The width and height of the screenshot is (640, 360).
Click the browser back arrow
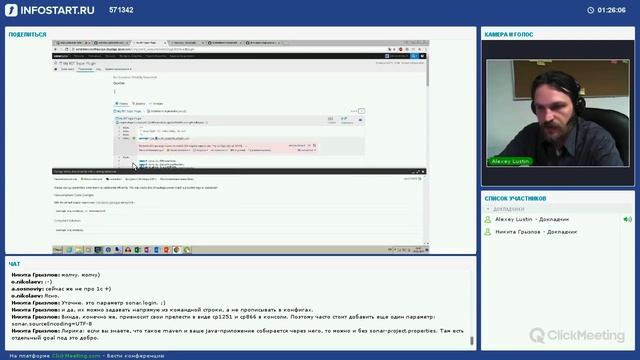tap(56, 49)
